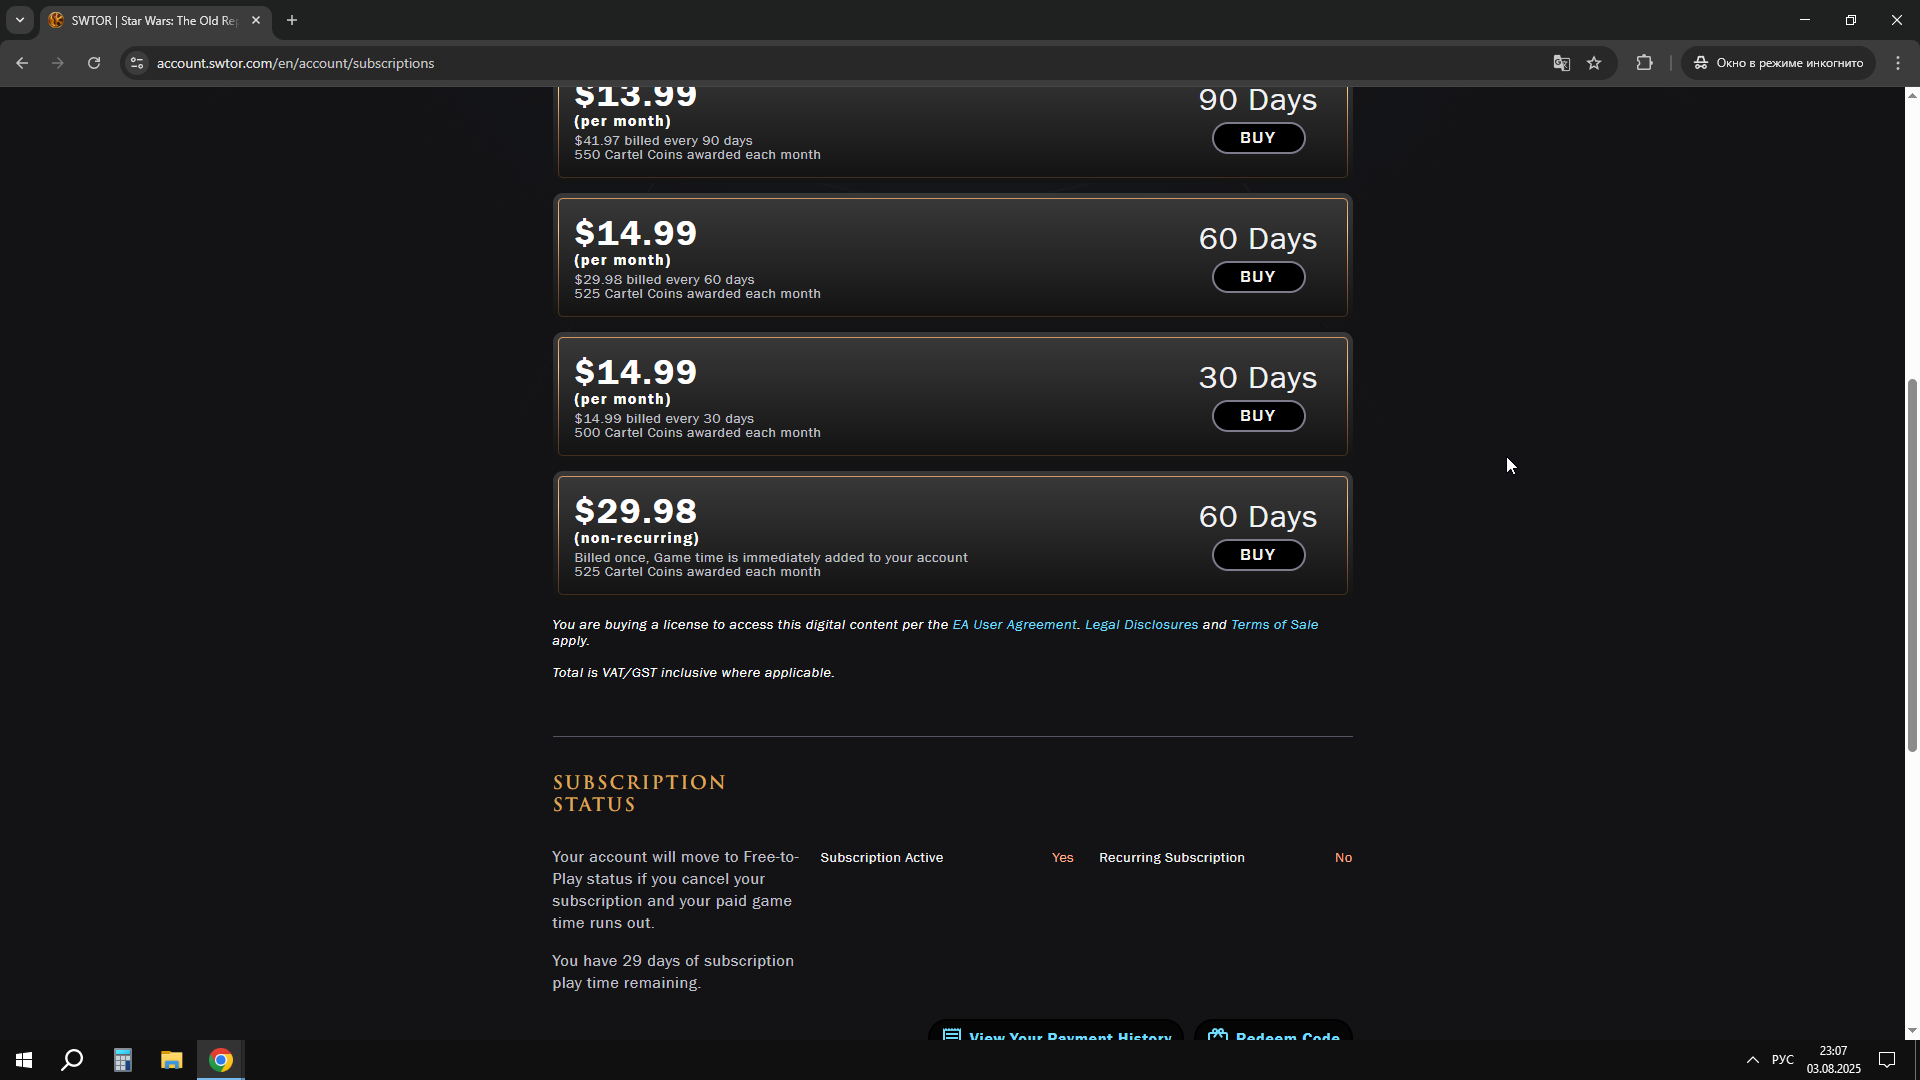The width and height of the screenshot is (1920, 1080).
Task: Restore down the Chrome window
Action: [x=1851, y=20]
